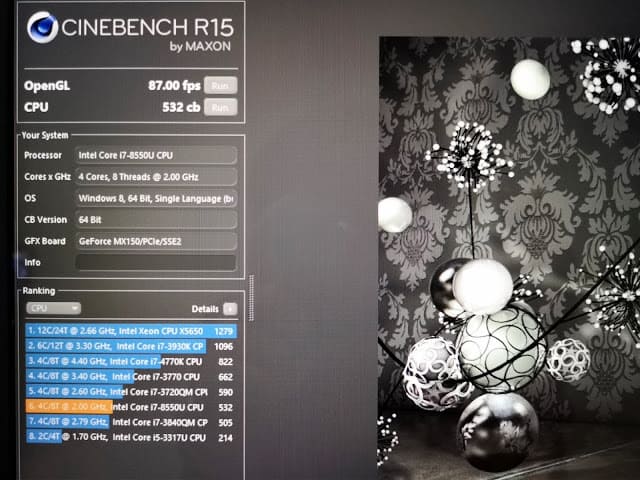Screen dimensions: 640x480
Task: Click the CB Version field 64 Bit
Action: [x=156, y=220]
